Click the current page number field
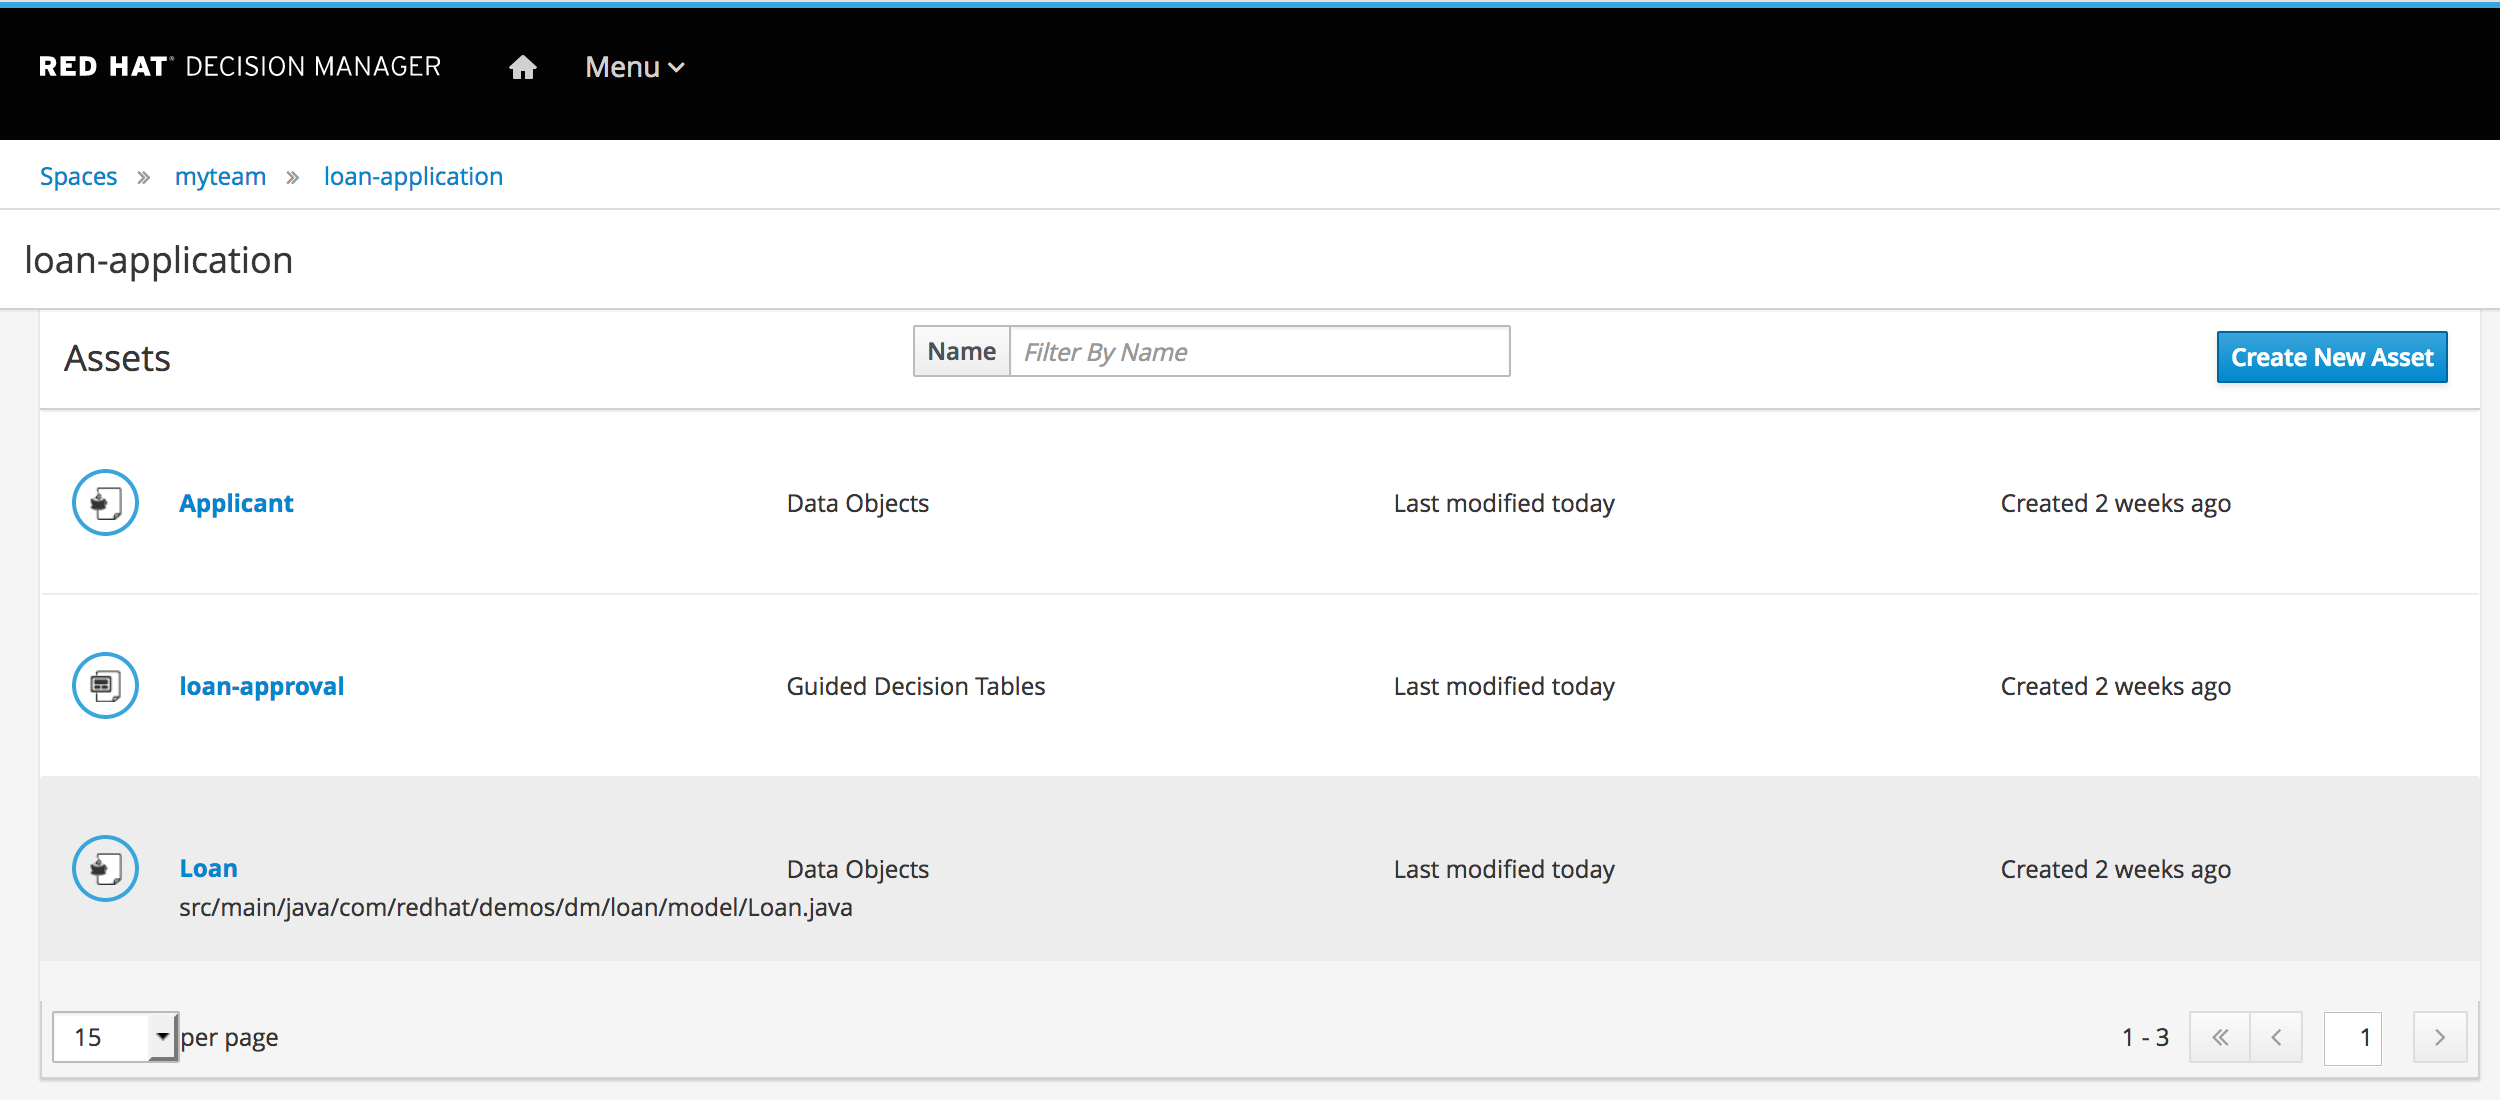 2352,1037
